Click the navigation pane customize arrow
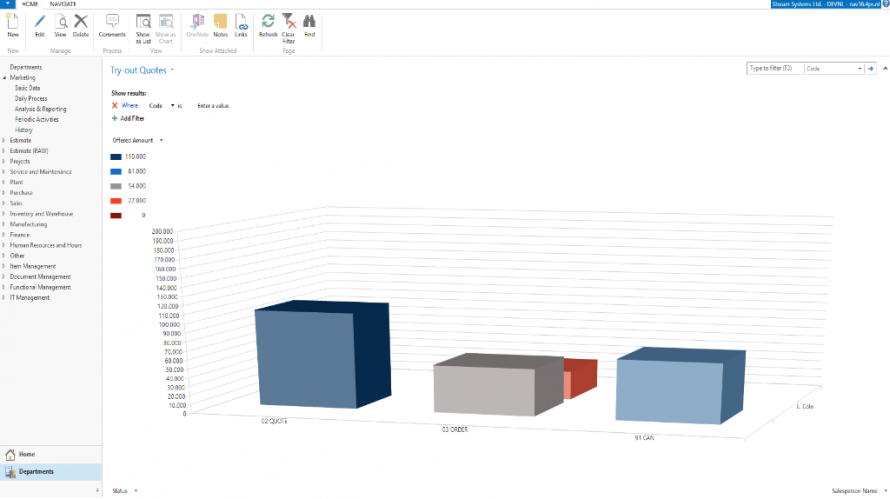 [x=97, y=490]
